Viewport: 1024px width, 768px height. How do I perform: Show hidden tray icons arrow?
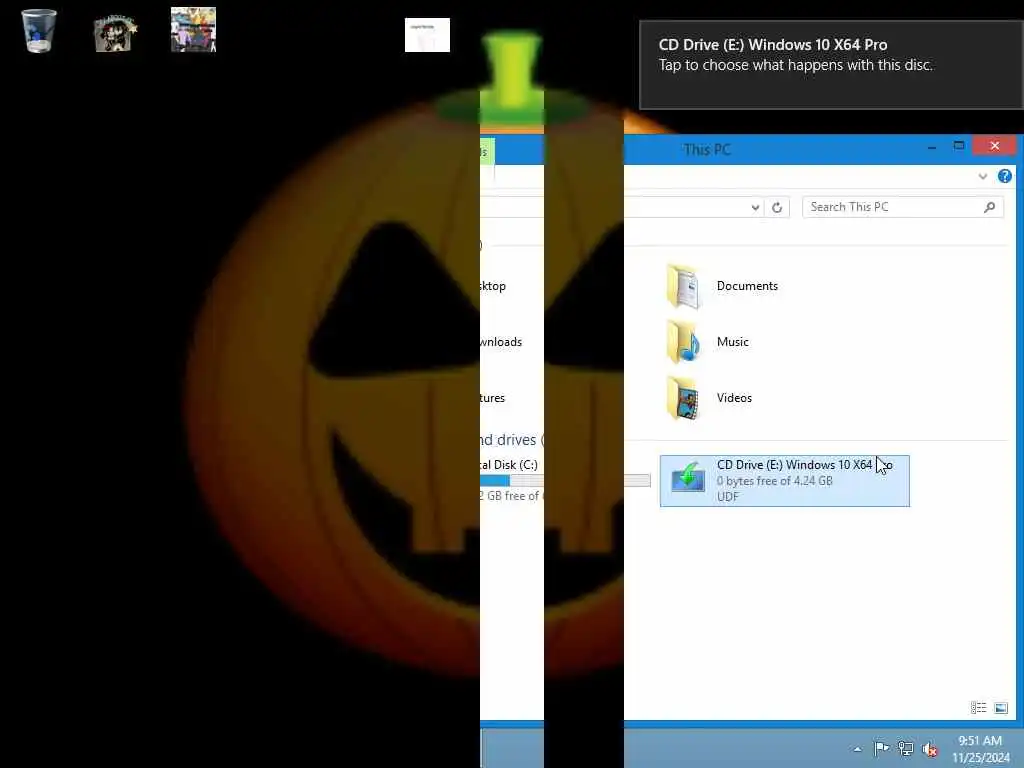(857, 749)
